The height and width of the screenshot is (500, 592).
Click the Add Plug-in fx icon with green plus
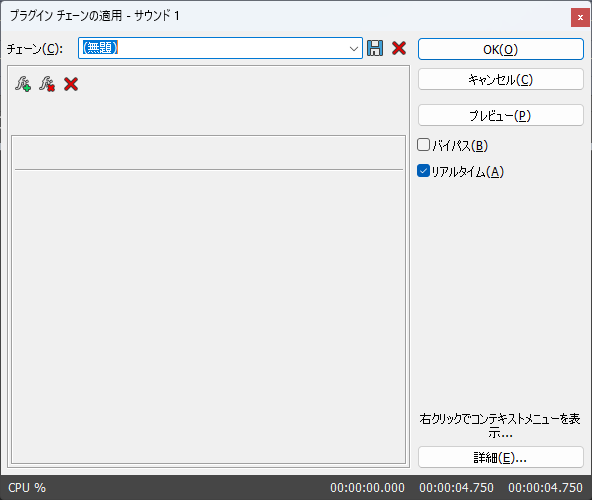tap(23, 84)
